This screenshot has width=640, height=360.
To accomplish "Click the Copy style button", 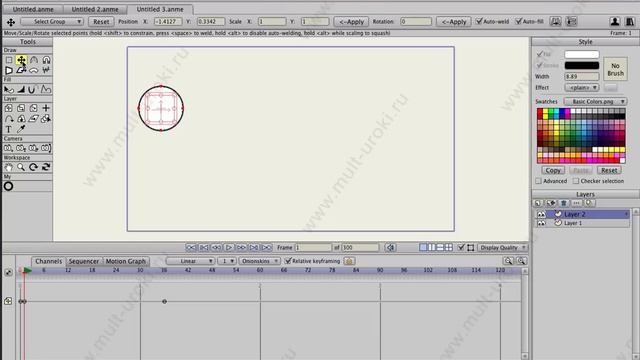I will click(x=553, y=170).
